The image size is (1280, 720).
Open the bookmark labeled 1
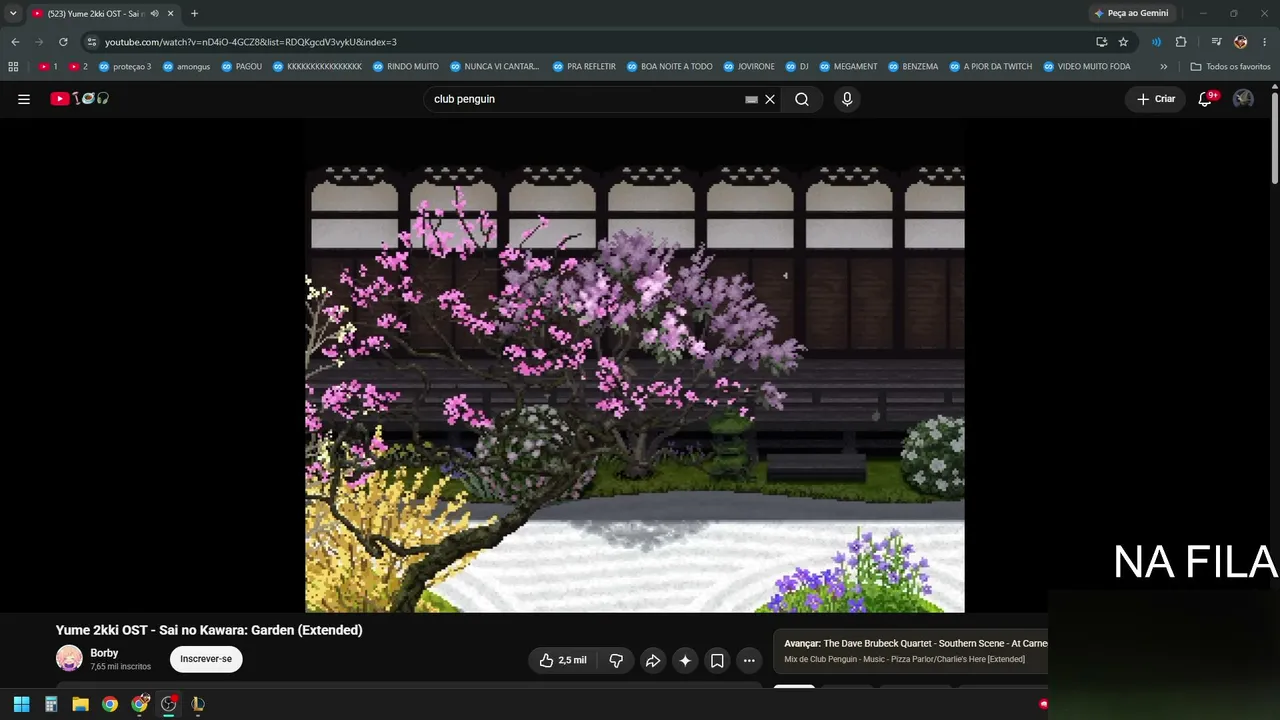(x=48, y=67)
